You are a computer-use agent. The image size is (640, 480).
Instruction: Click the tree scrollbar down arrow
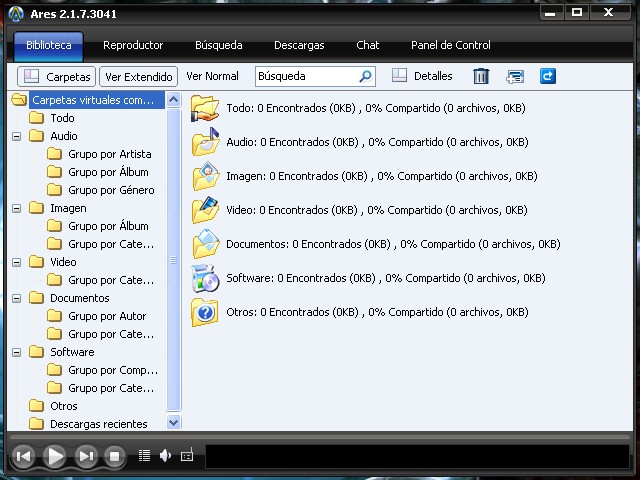tap(173, 422)
